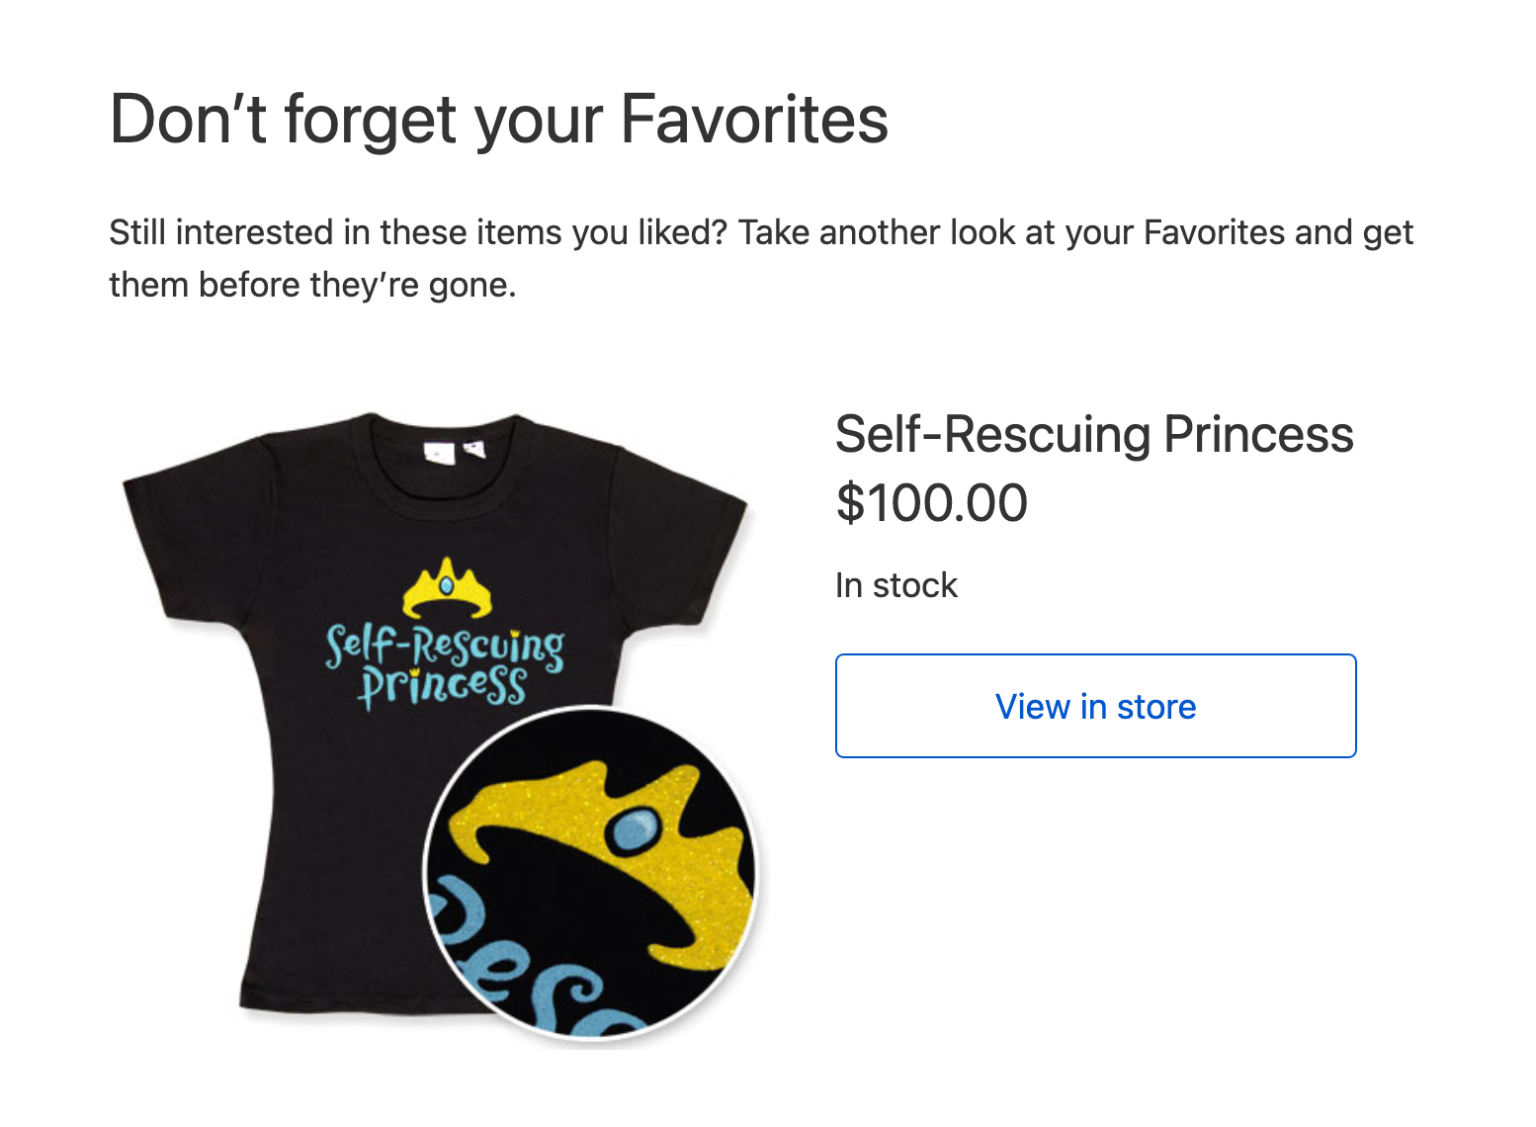Click the "Still interested in these items" paragraph

760,258
